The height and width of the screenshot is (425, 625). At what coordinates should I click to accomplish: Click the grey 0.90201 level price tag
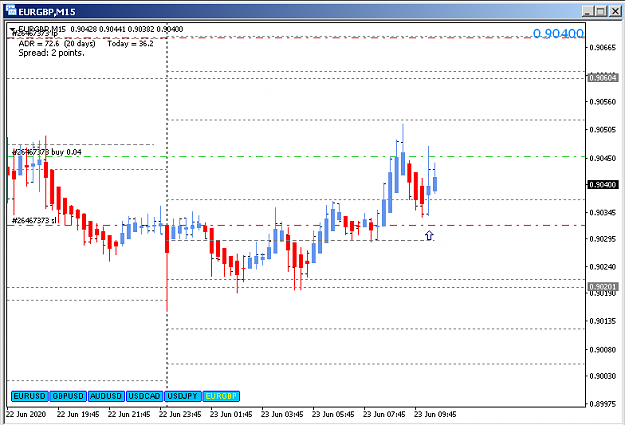(603, 287)
